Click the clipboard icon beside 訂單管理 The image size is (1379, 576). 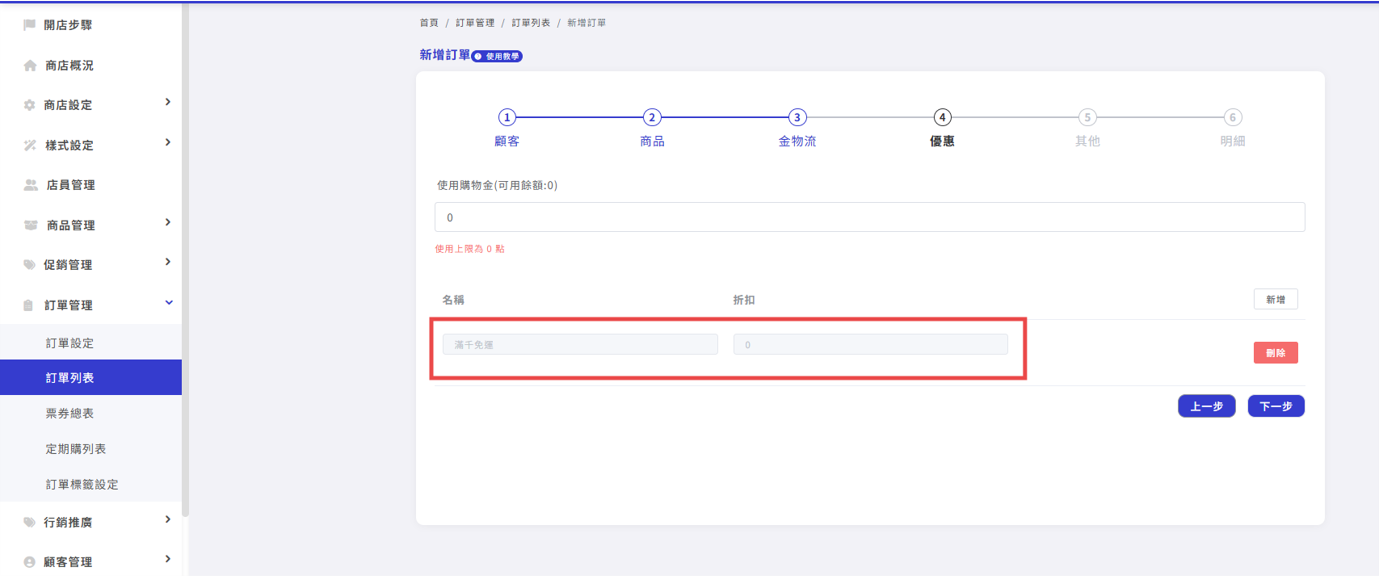28,305
